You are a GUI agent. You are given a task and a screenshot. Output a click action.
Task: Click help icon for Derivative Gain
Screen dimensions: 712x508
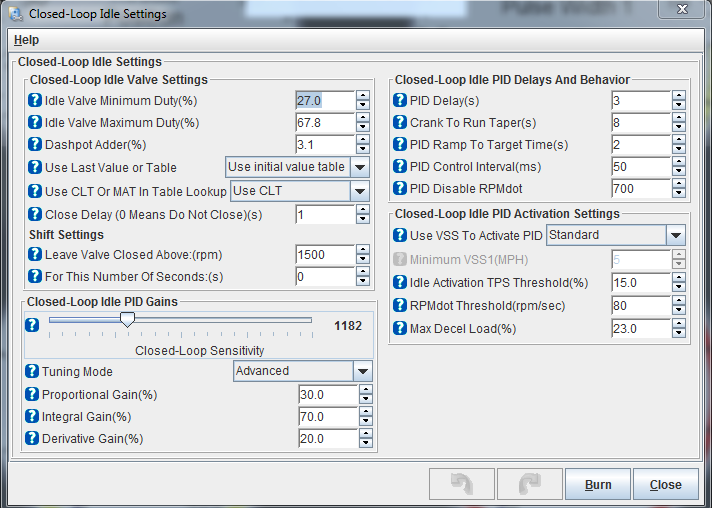pyautogui.click(x=32, y=438)
